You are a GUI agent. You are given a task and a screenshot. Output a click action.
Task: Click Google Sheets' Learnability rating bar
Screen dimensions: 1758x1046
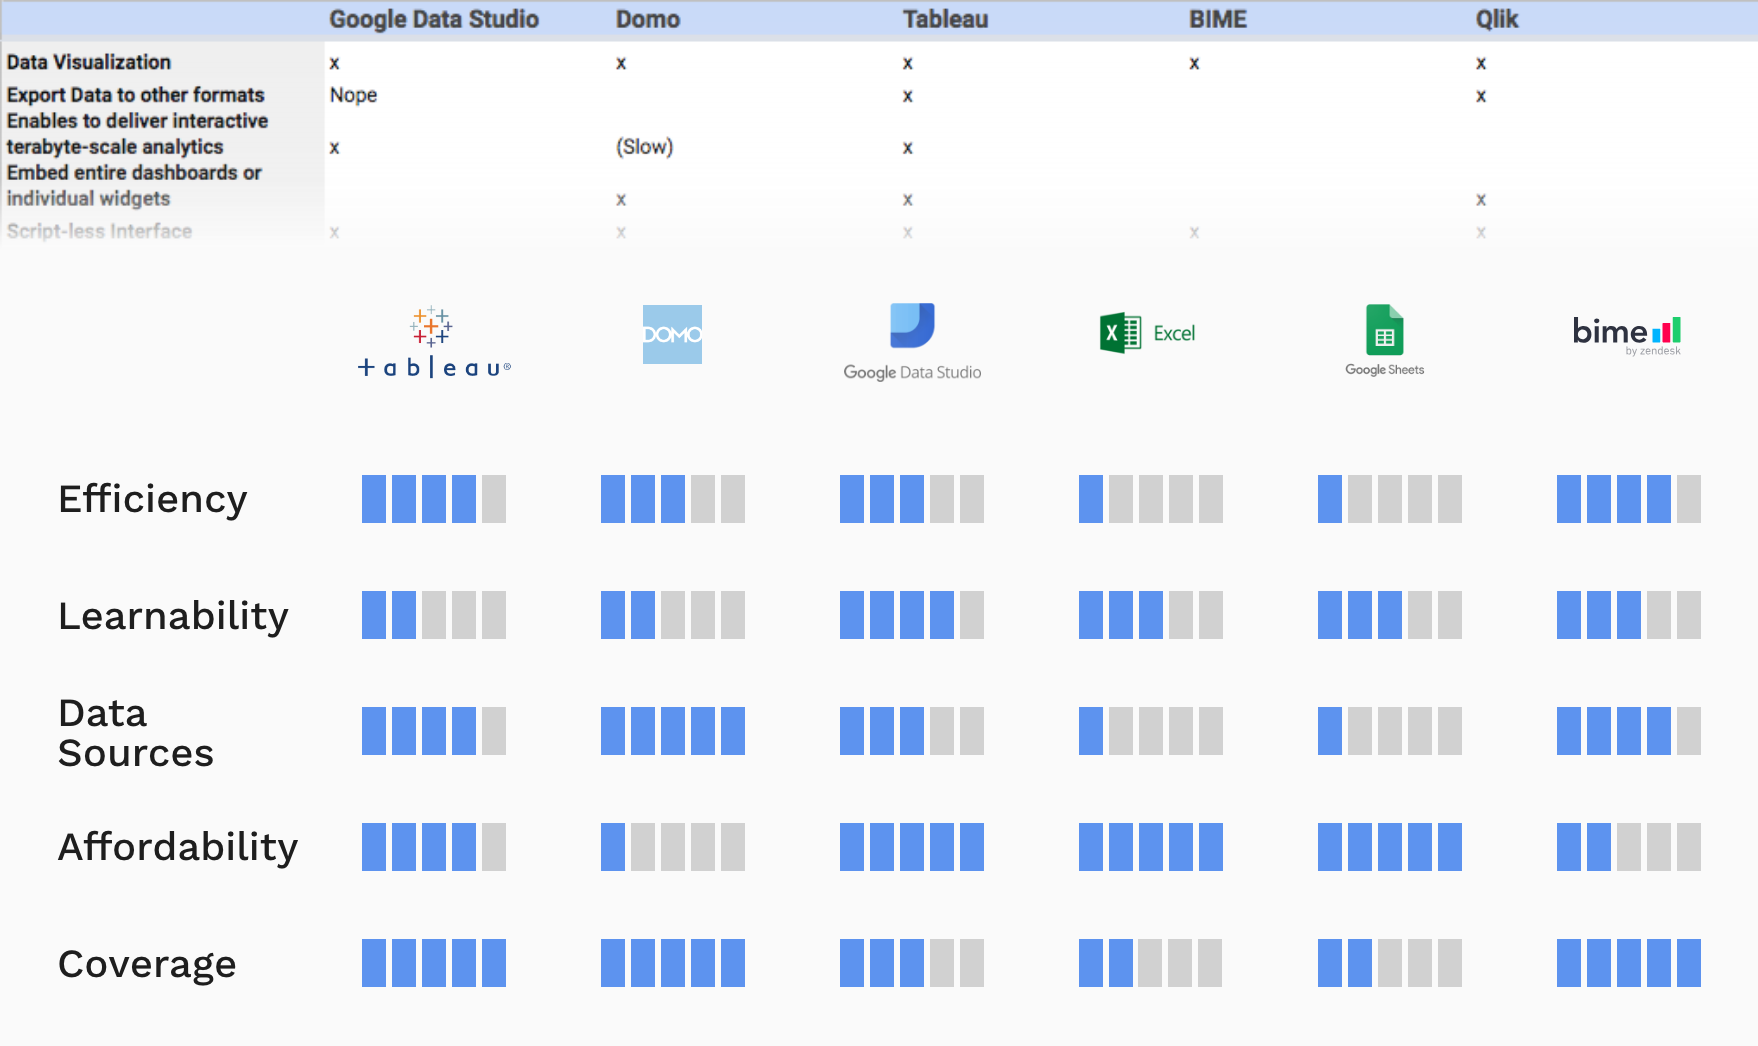(x=1390, y=615)
